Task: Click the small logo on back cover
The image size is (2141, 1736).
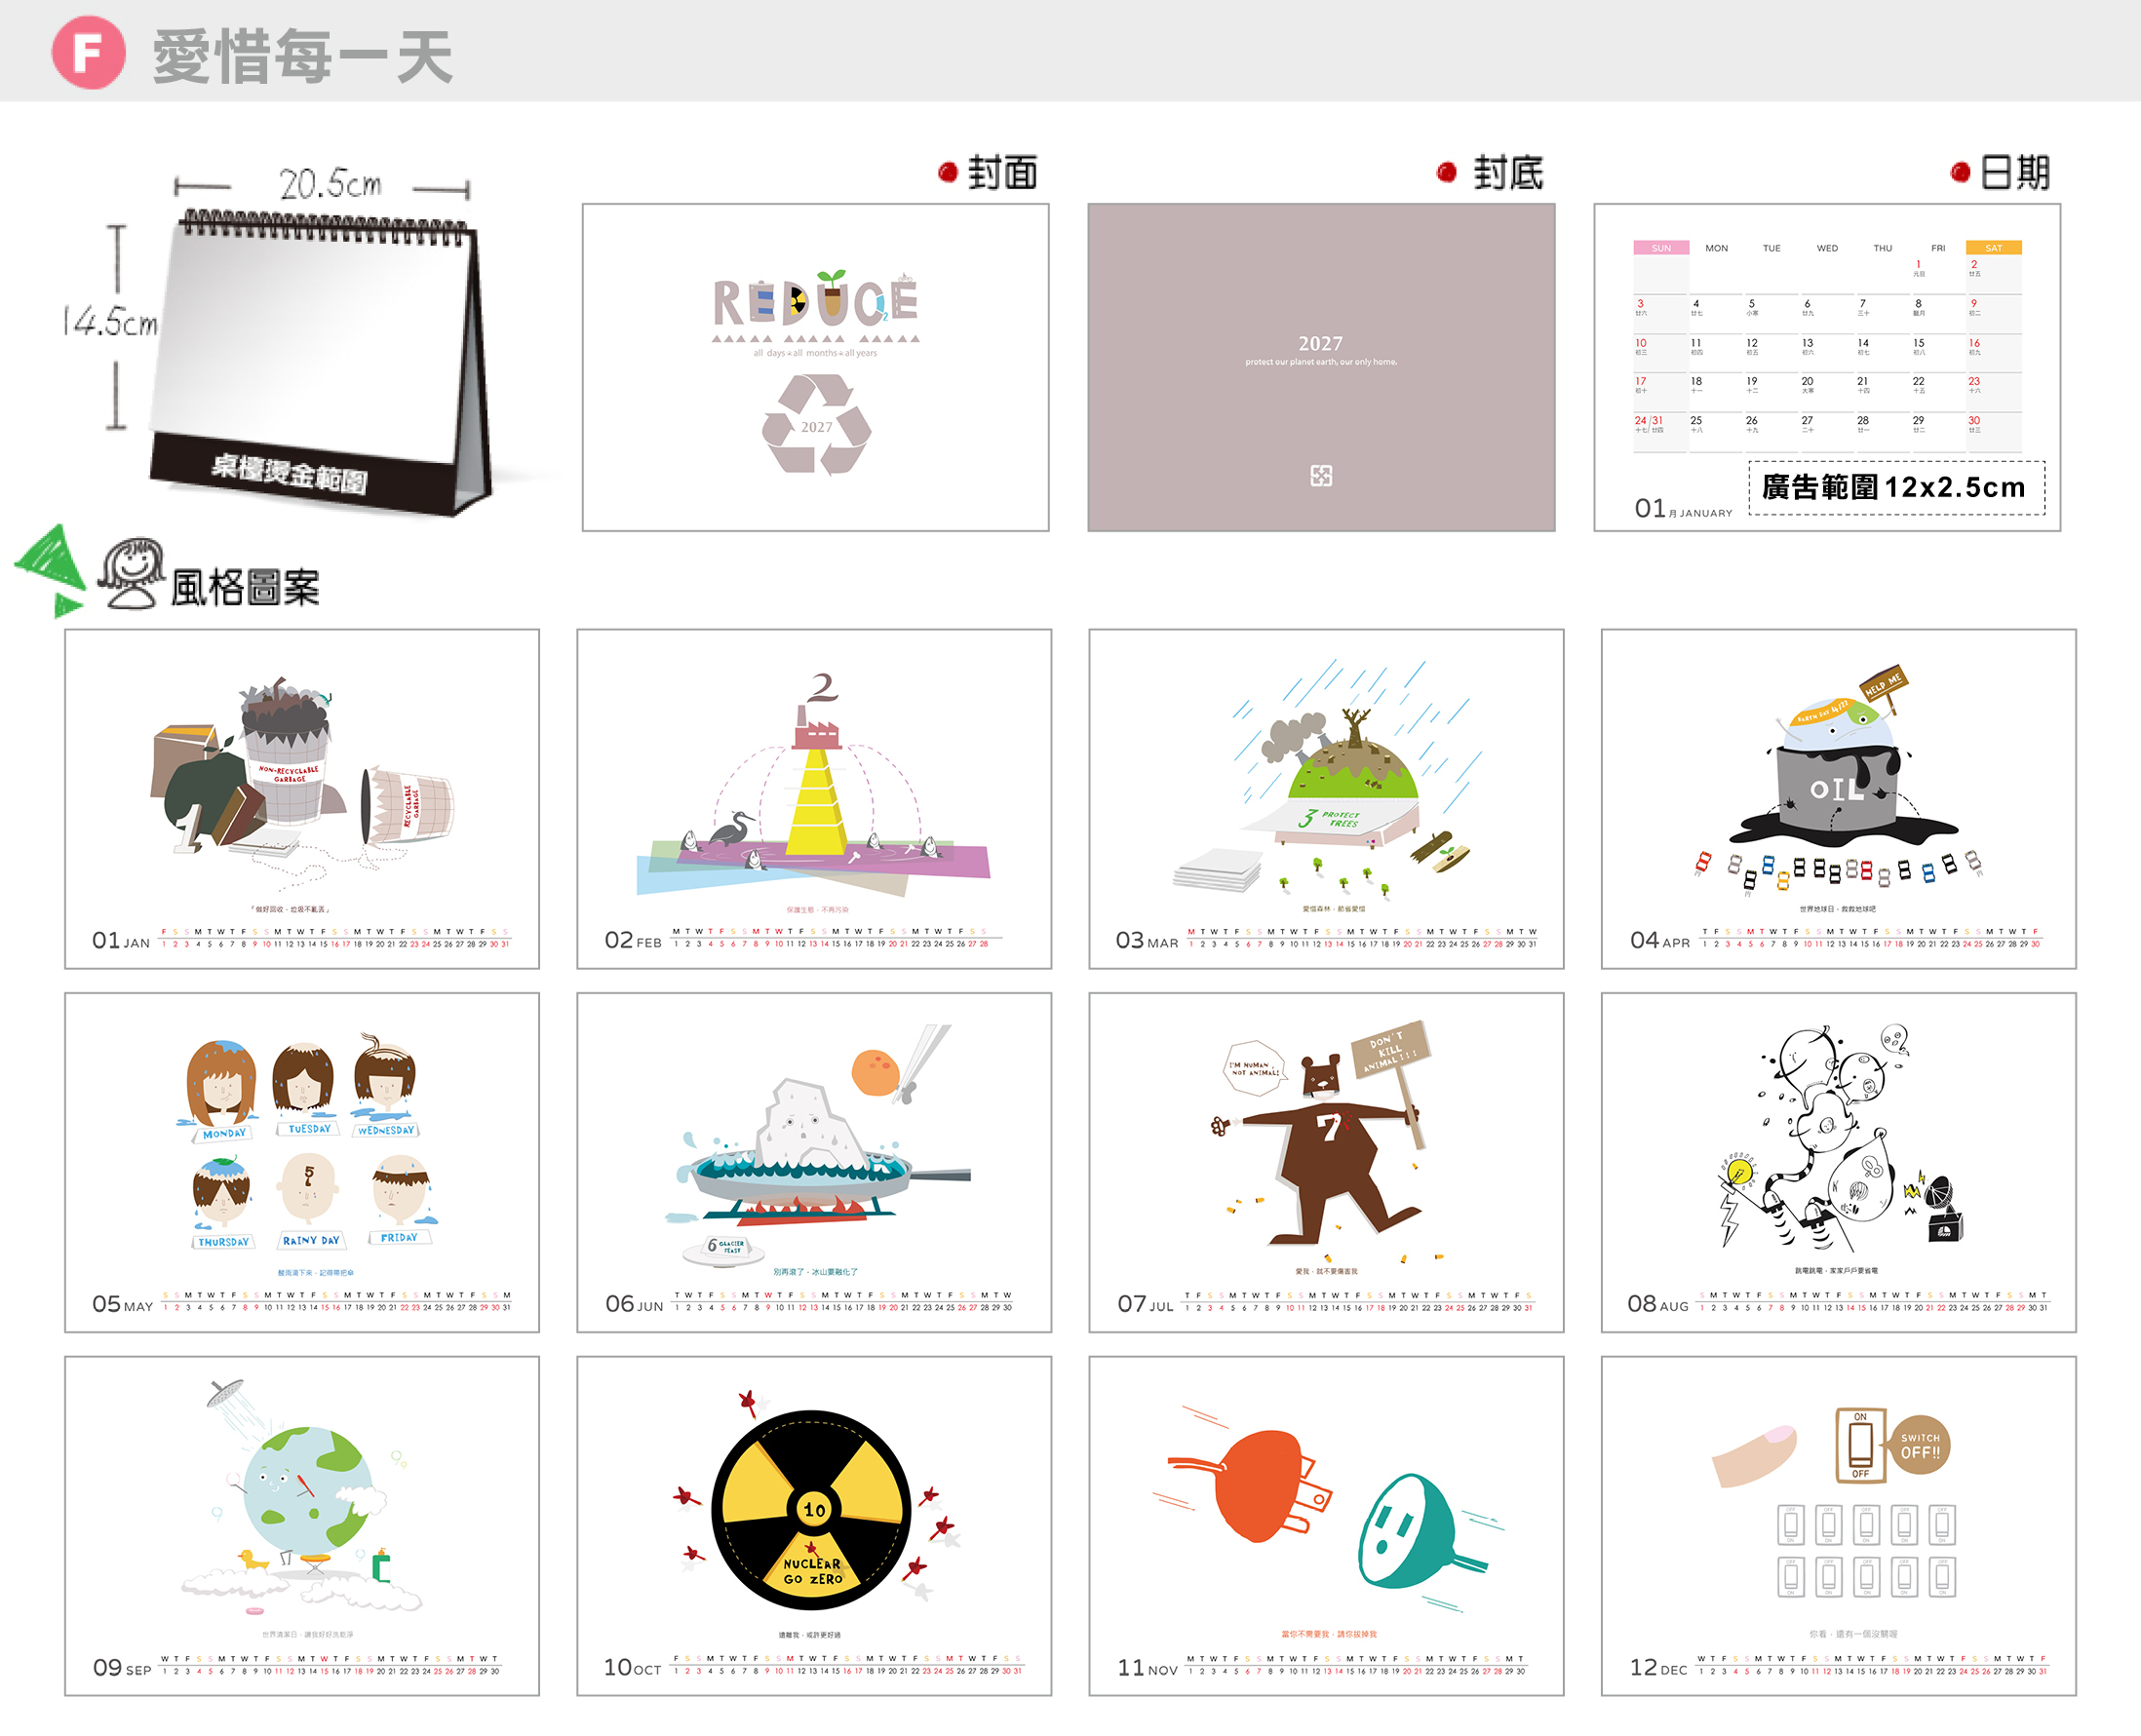Action: click(1321, 476)
